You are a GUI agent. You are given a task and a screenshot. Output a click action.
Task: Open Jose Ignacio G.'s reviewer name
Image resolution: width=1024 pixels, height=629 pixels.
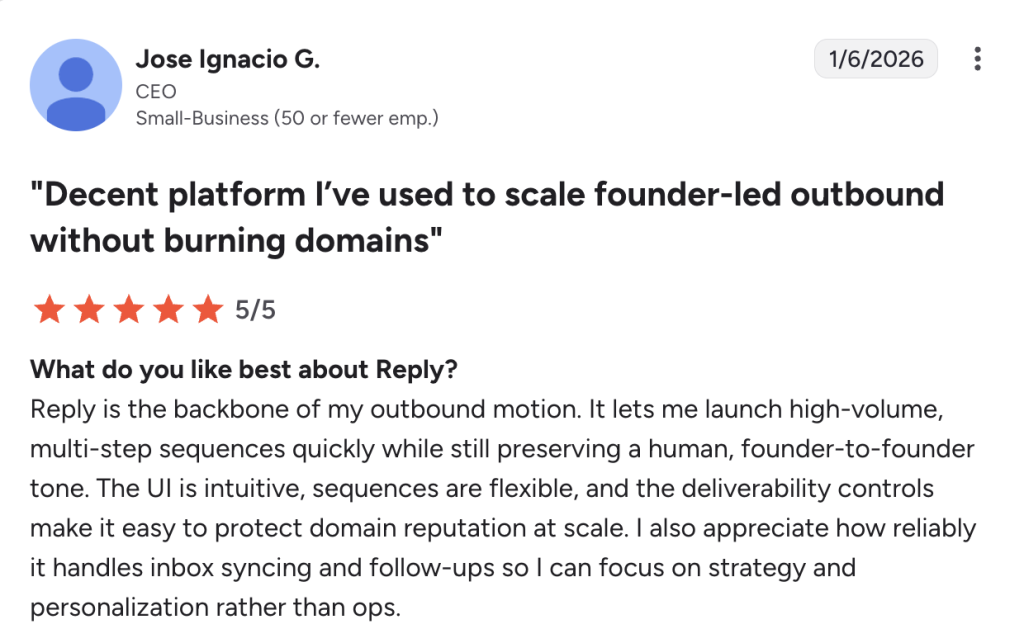click(x=228, y=59)
